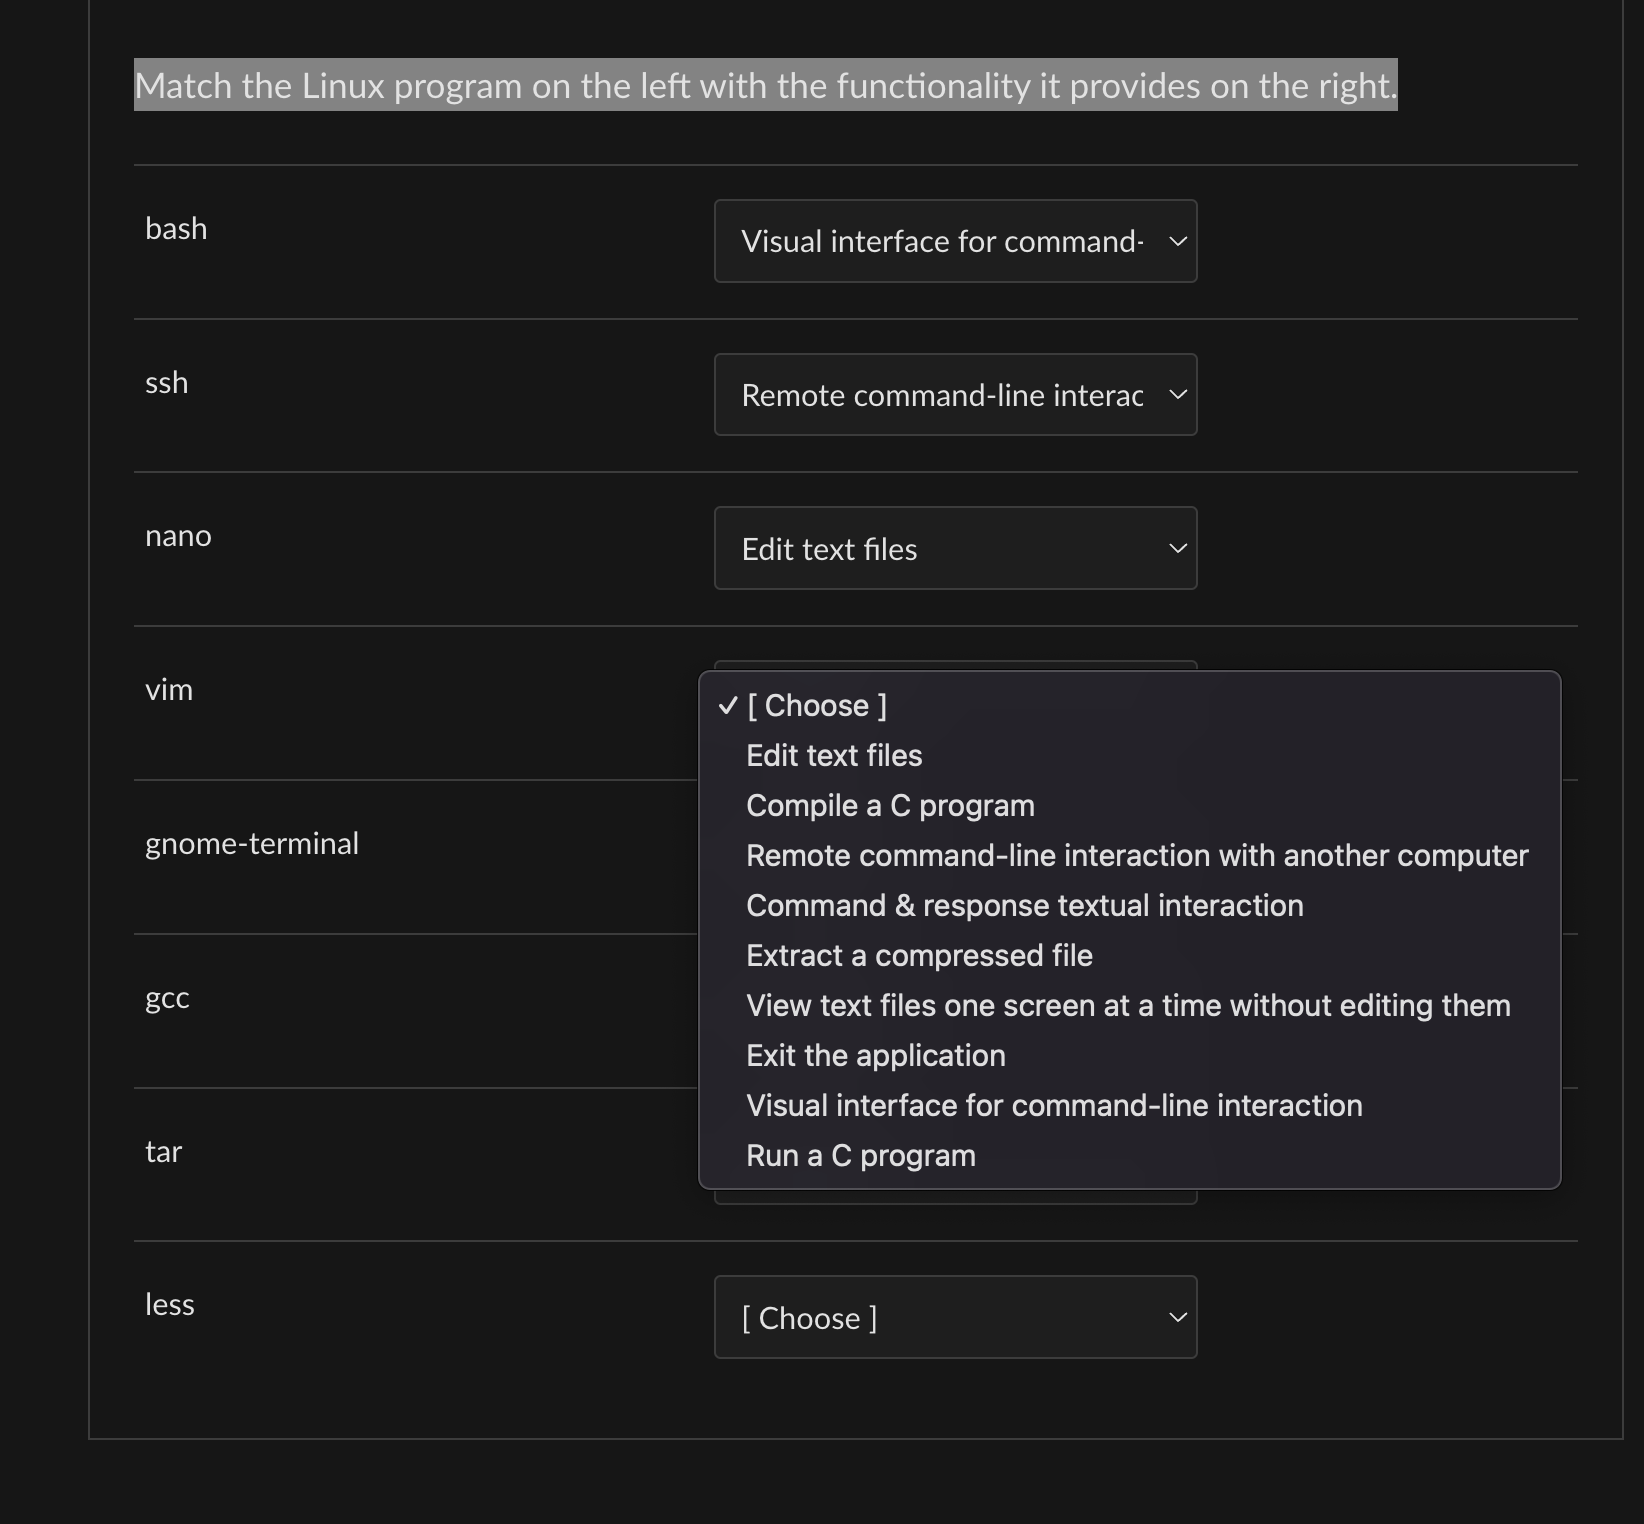Click the 'ssh' program label
The width and height of the screenshot is (1644, 1524).
click(x=167, y=382)
